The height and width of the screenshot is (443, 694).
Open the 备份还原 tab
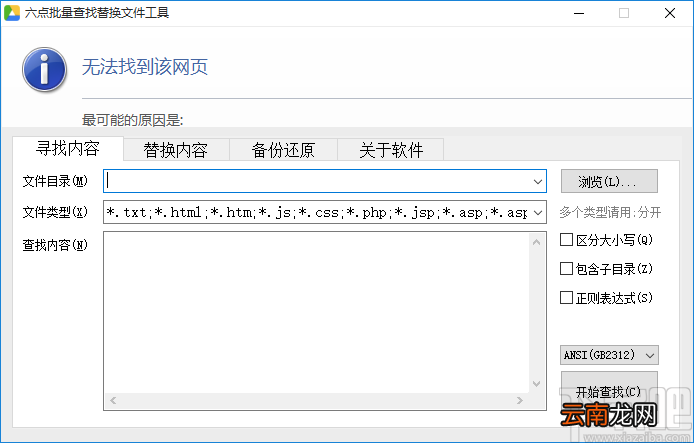point(283,150)
